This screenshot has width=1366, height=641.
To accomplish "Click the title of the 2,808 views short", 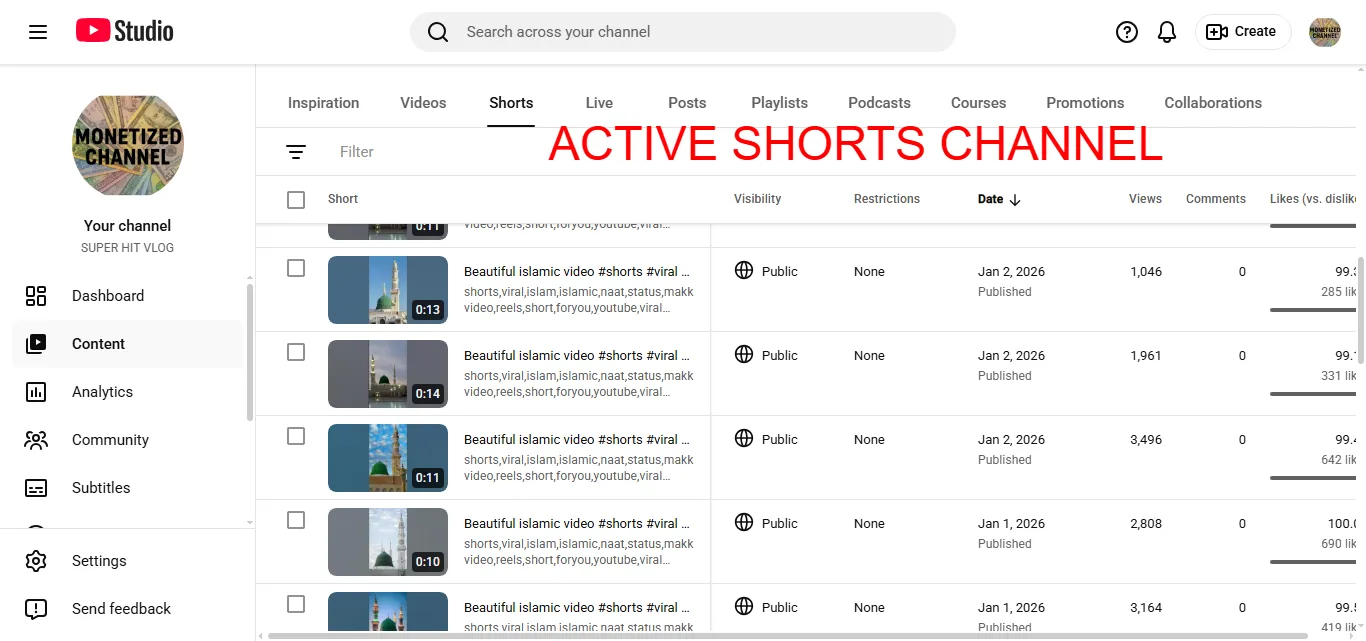I will [577, 524].
